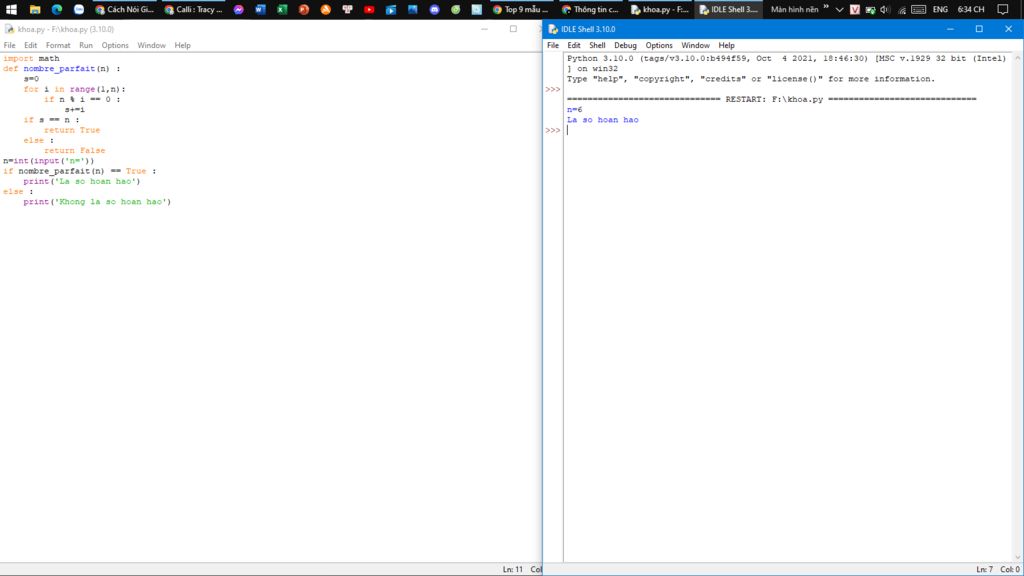Screen dimensions: 1024x576
Task: Open Help menu in khoa.py editor
Action: tap(182, 45)
